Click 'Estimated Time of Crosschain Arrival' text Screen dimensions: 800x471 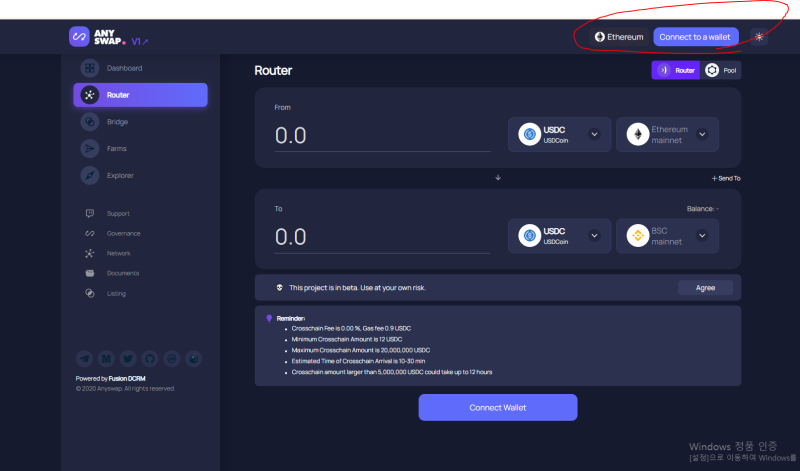pyautogui.click(x=358, y=361)
